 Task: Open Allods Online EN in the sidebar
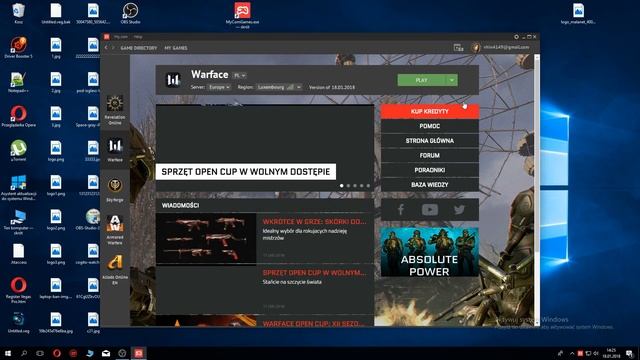coord(115,270)
